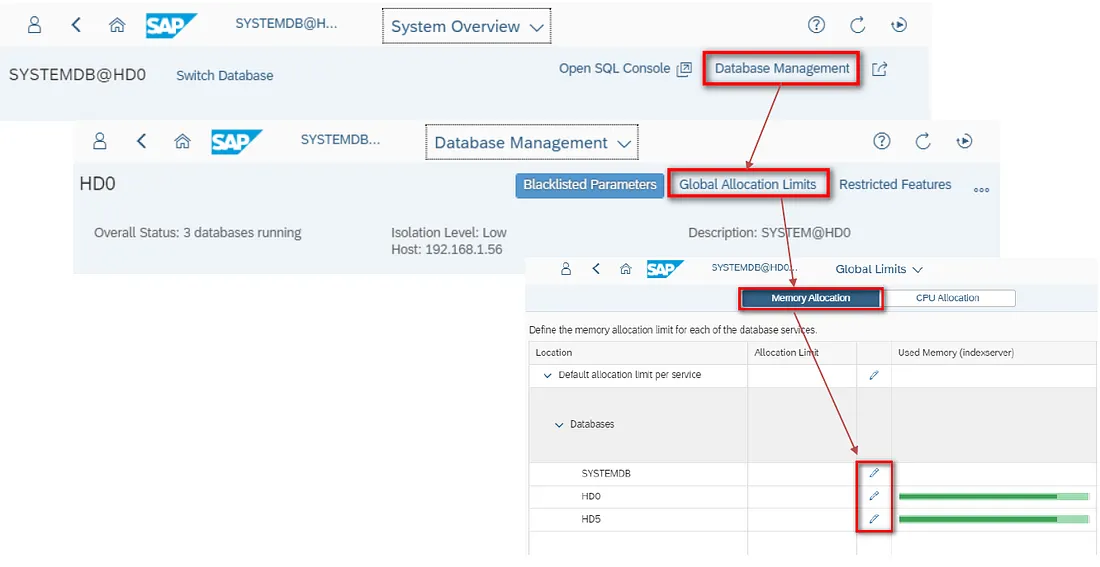Click share icon next to Database Management link
Screen dimensions: 1100x567
click(880, 69)
